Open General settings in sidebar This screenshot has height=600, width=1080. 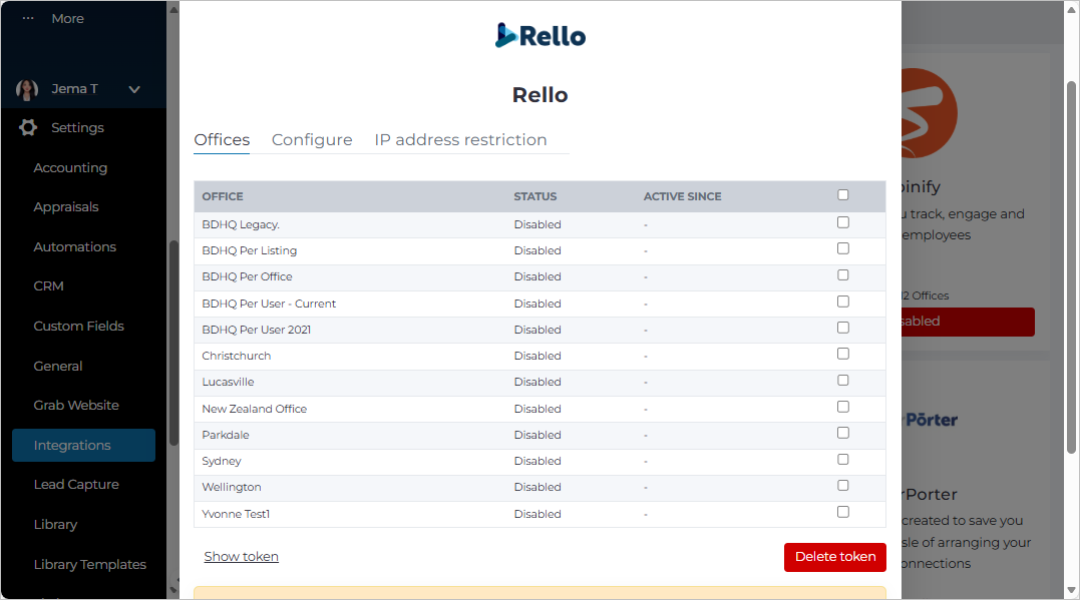(58, 366)
